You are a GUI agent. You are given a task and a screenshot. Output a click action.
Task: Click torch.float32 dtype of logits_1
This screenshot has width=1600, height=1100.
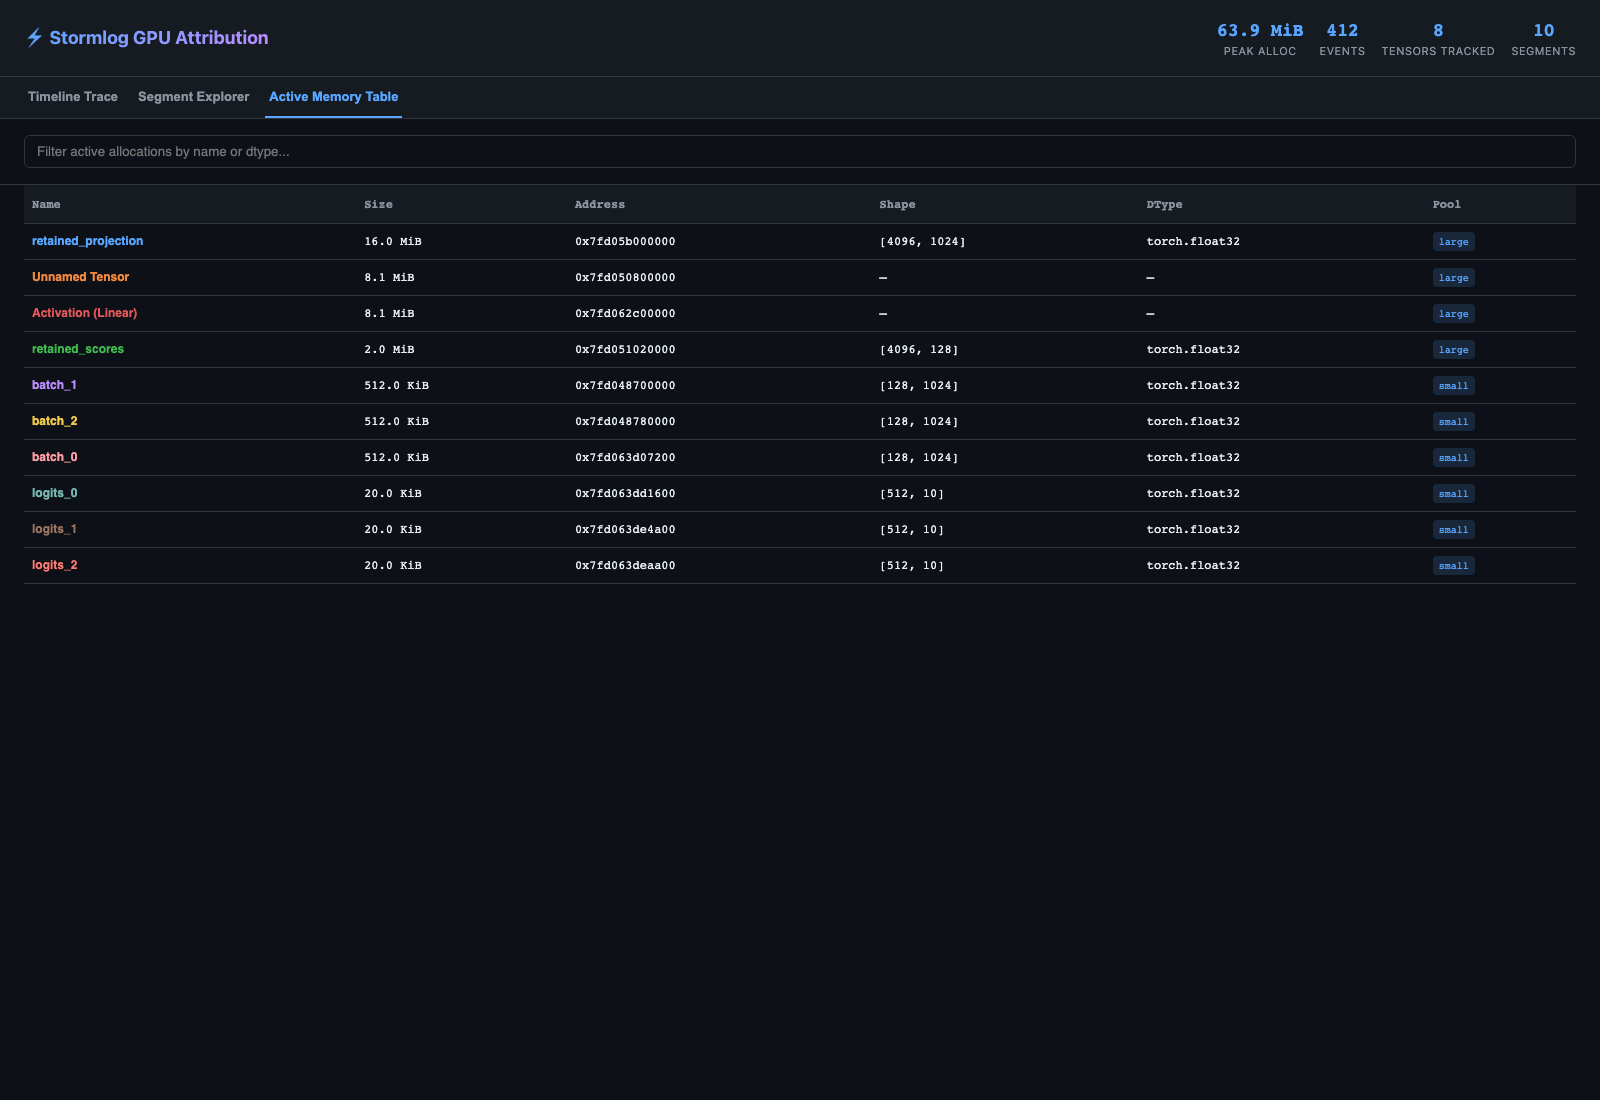click(1193, 530)
